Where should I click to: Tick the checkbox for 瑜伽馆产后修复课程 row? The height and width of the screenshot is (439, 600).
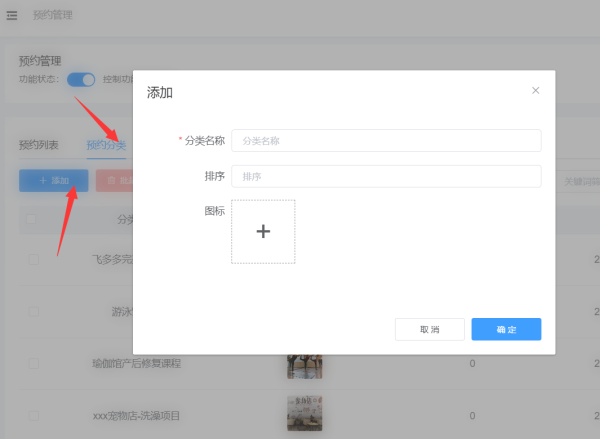pos(34,363)
